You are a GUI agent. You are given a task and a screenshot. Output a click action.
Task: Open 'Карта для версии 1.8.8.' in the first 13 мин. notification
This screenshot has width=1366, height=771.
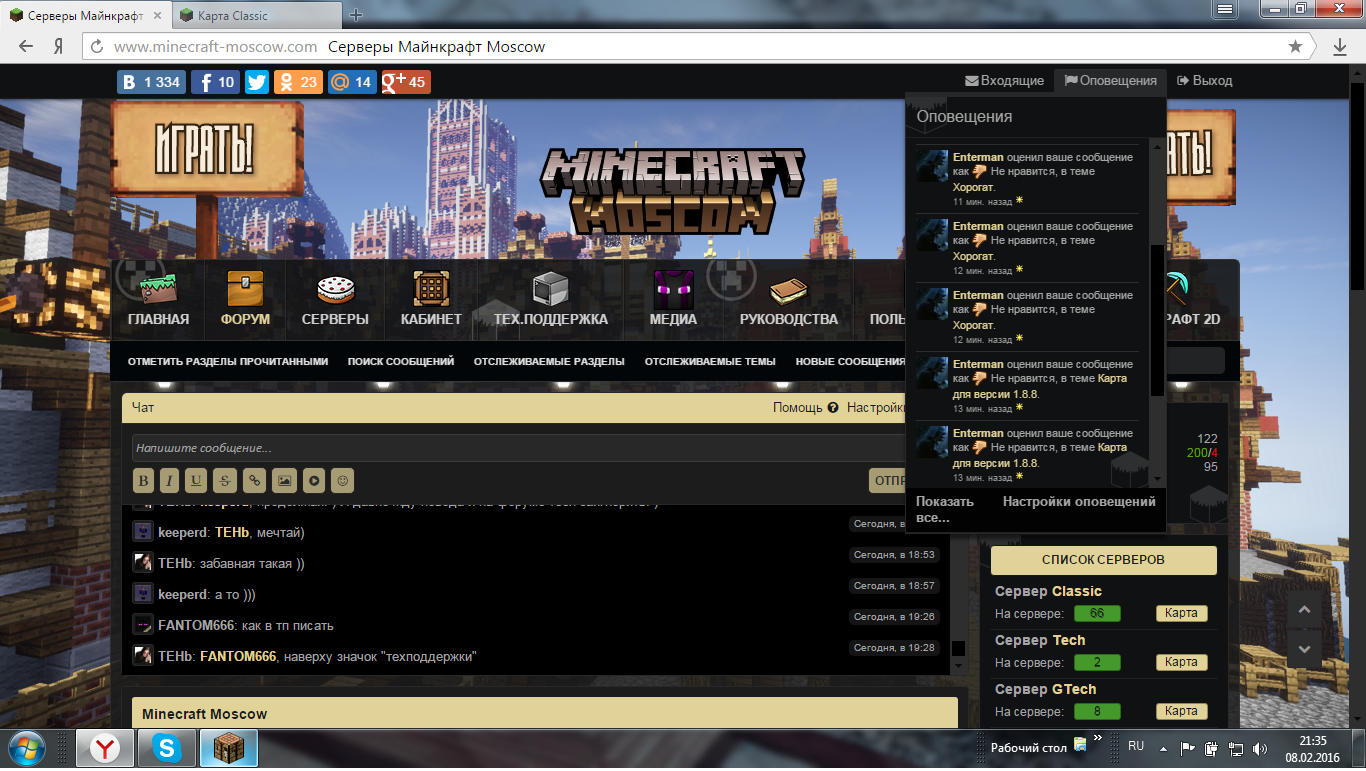tap(1040, 386)
